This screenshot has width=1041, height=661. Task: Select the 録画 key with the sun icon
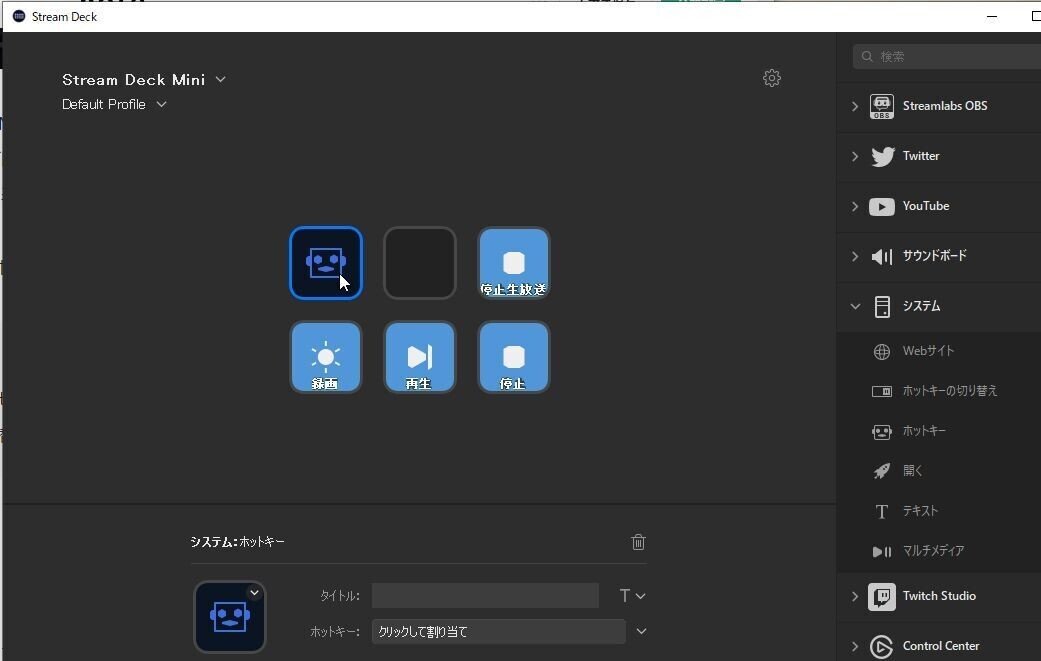click(325, 357)
